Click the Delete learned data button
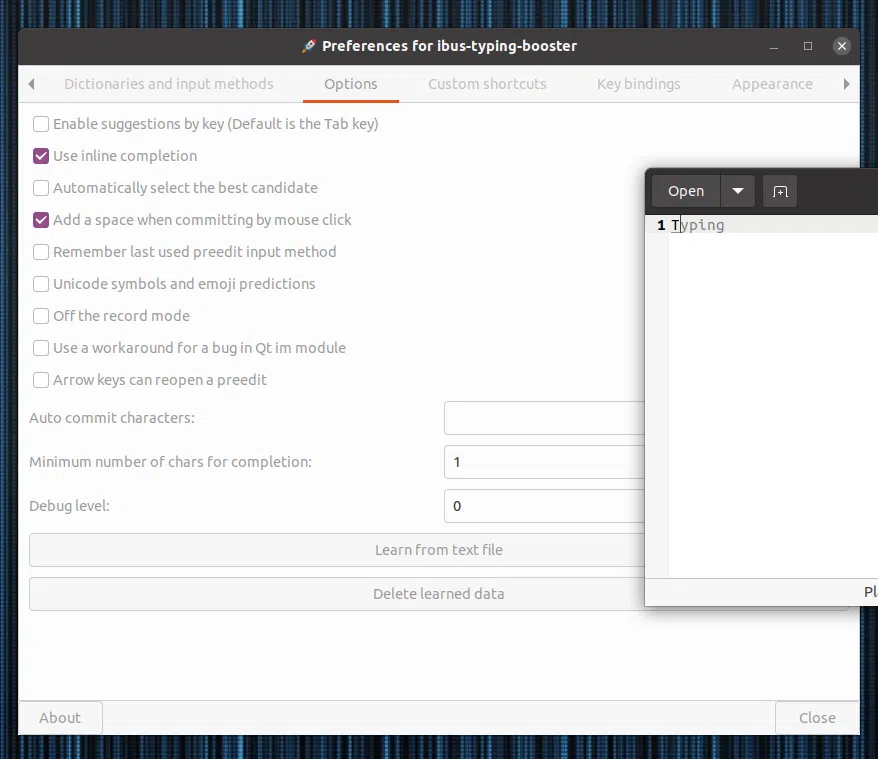 click(337, 594)
